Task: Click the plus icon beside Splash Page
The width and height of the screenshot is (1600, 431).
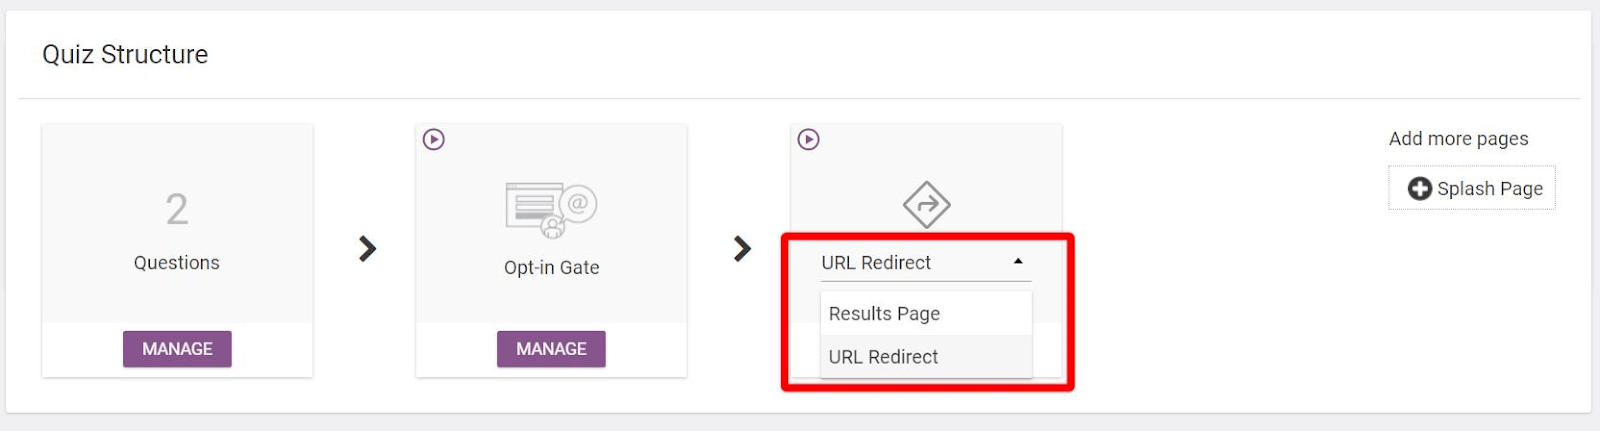Action: [x=1419, y=188]
